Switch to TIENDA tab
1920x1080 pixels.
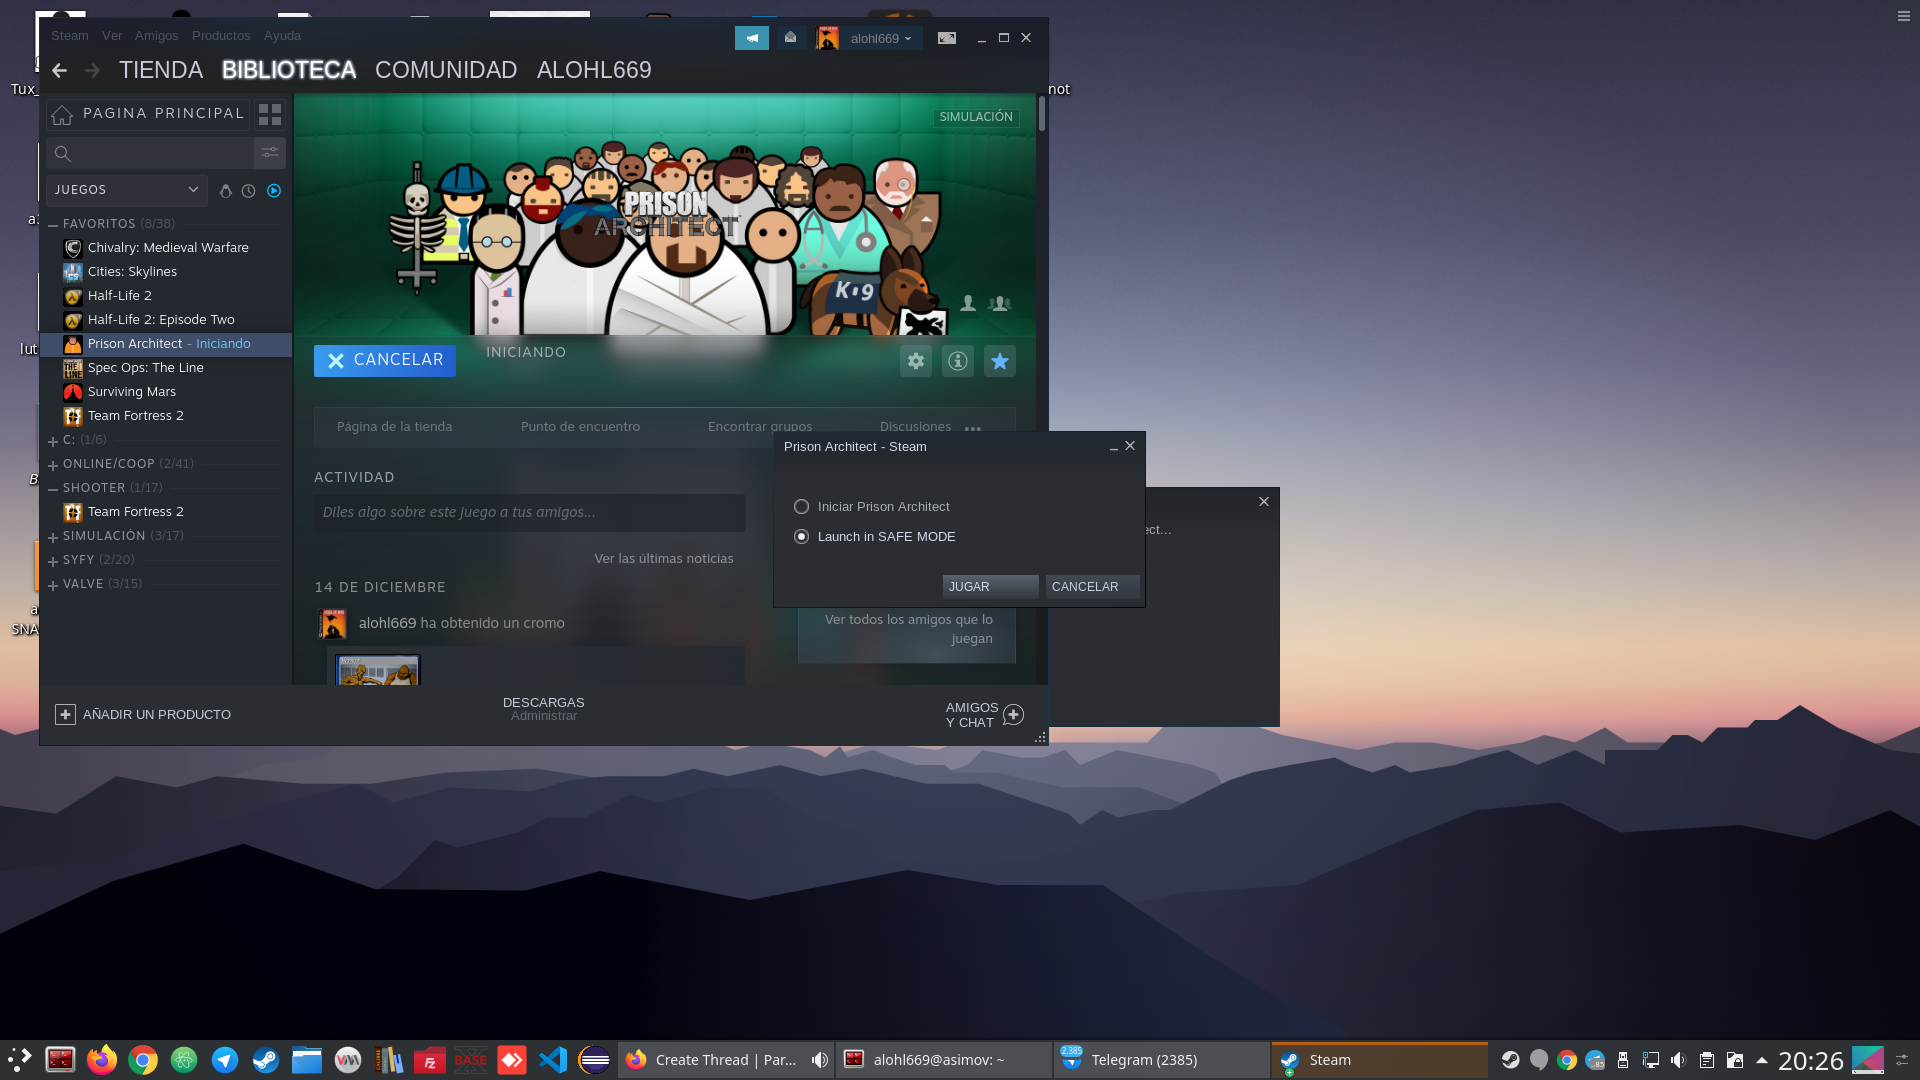click(x=161, y=70)
